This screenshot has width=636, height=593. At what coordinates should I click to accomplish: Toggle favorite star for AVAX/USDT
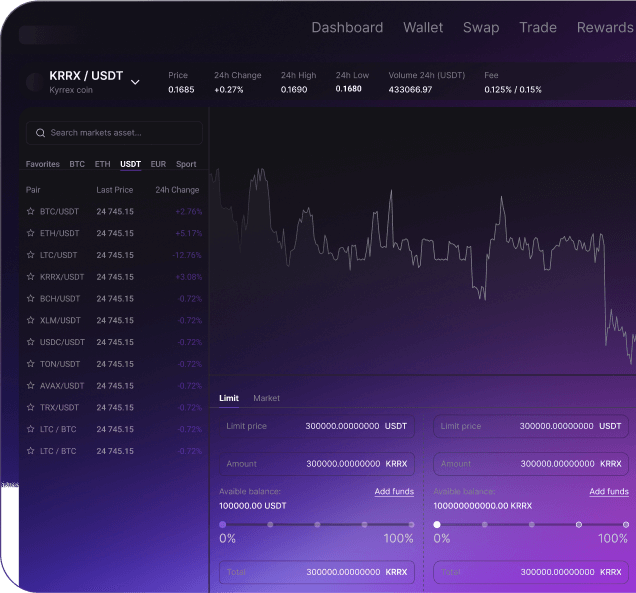tap(31, 386)
